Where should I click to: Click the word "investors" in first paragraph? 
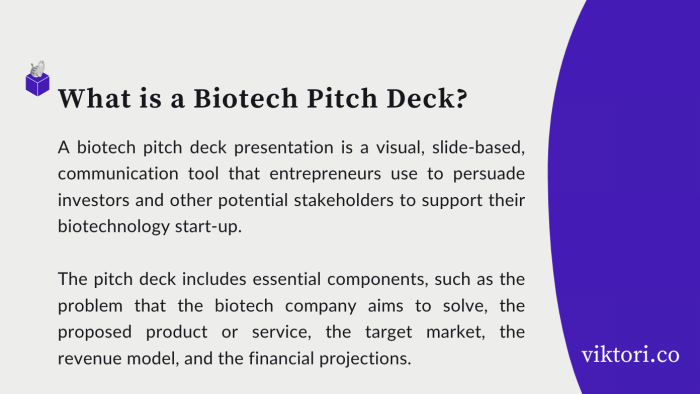94,200
